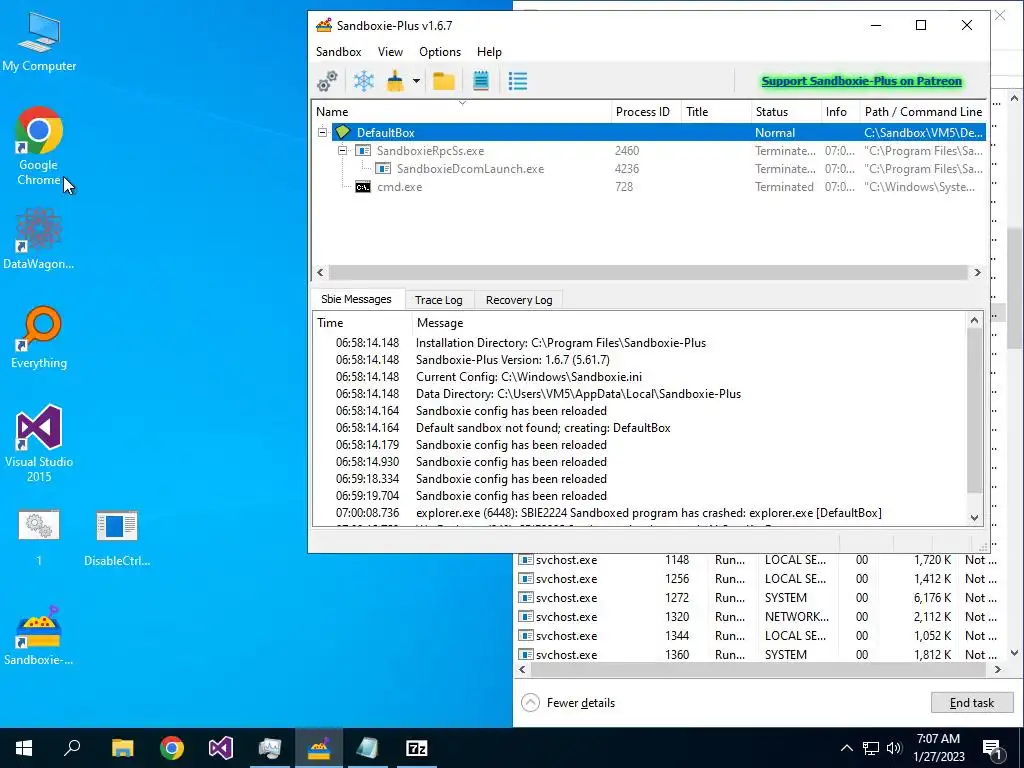Open the Sandboxie desktop shortcut
The height and width of the screenshot is (768, 1024).
click(x=39, y=635)
